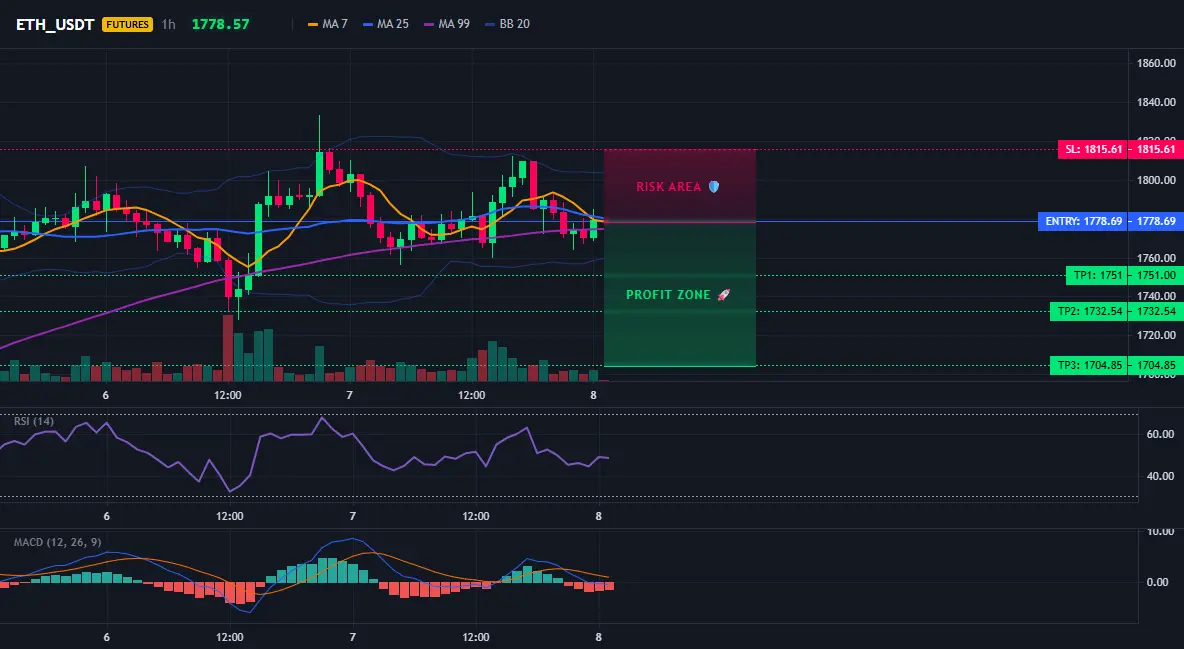Click the 1815.61 red price tag
Screen dimensions: 1184x649
[1156, 149]
